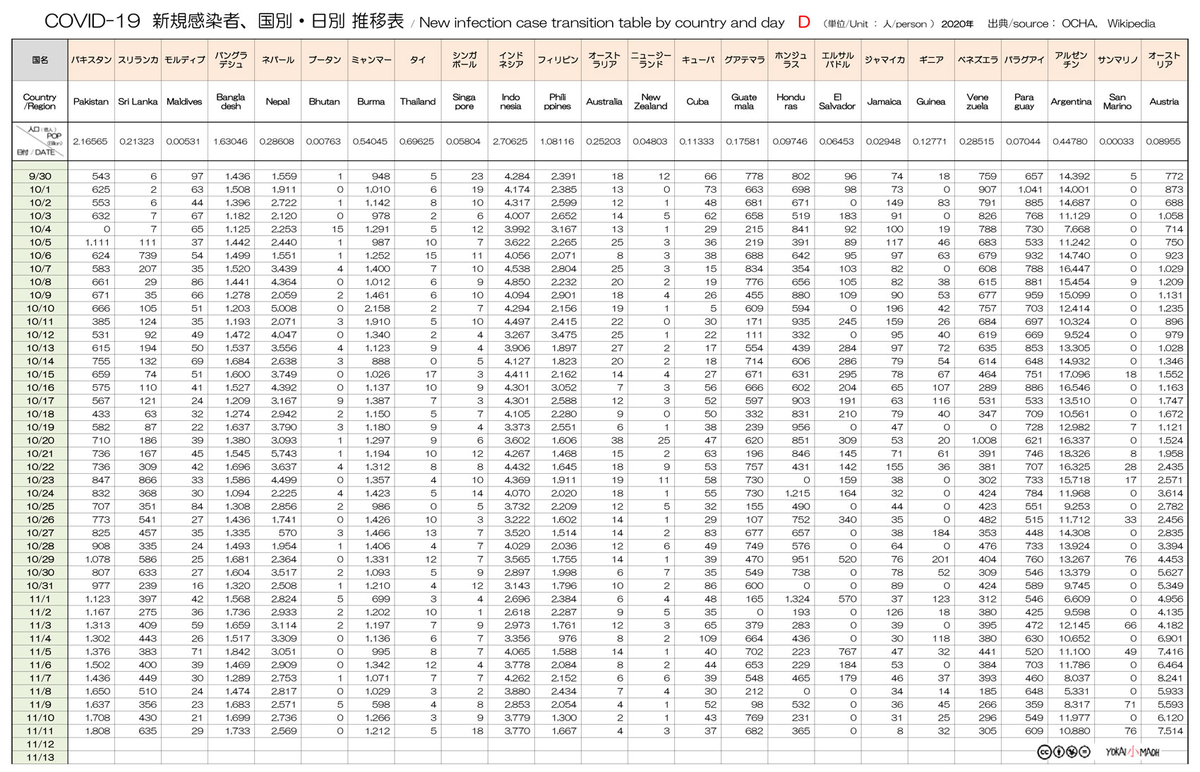Click the Guinea column header
Viewport: 1200px width, 772px height.
tap(931, 102)
